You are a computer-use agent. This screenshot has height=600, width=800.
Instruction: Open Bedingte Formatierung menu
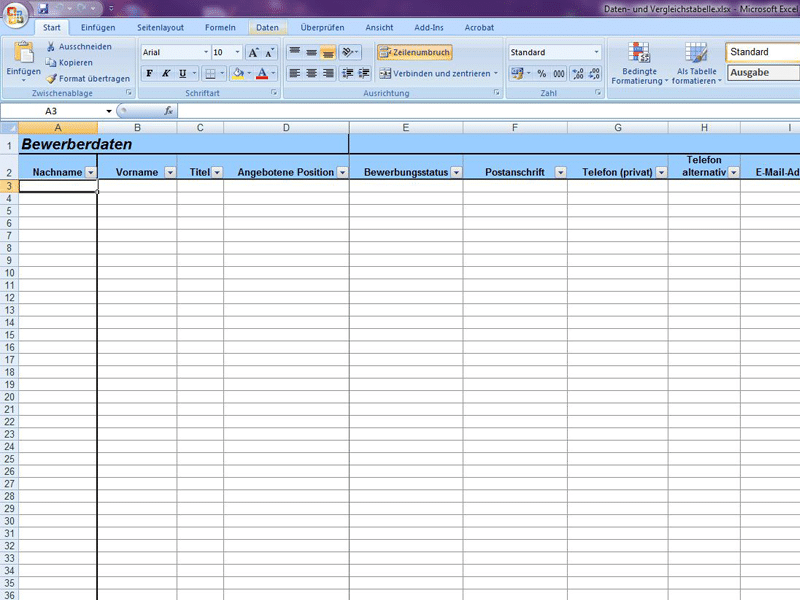tap(639, 63)
